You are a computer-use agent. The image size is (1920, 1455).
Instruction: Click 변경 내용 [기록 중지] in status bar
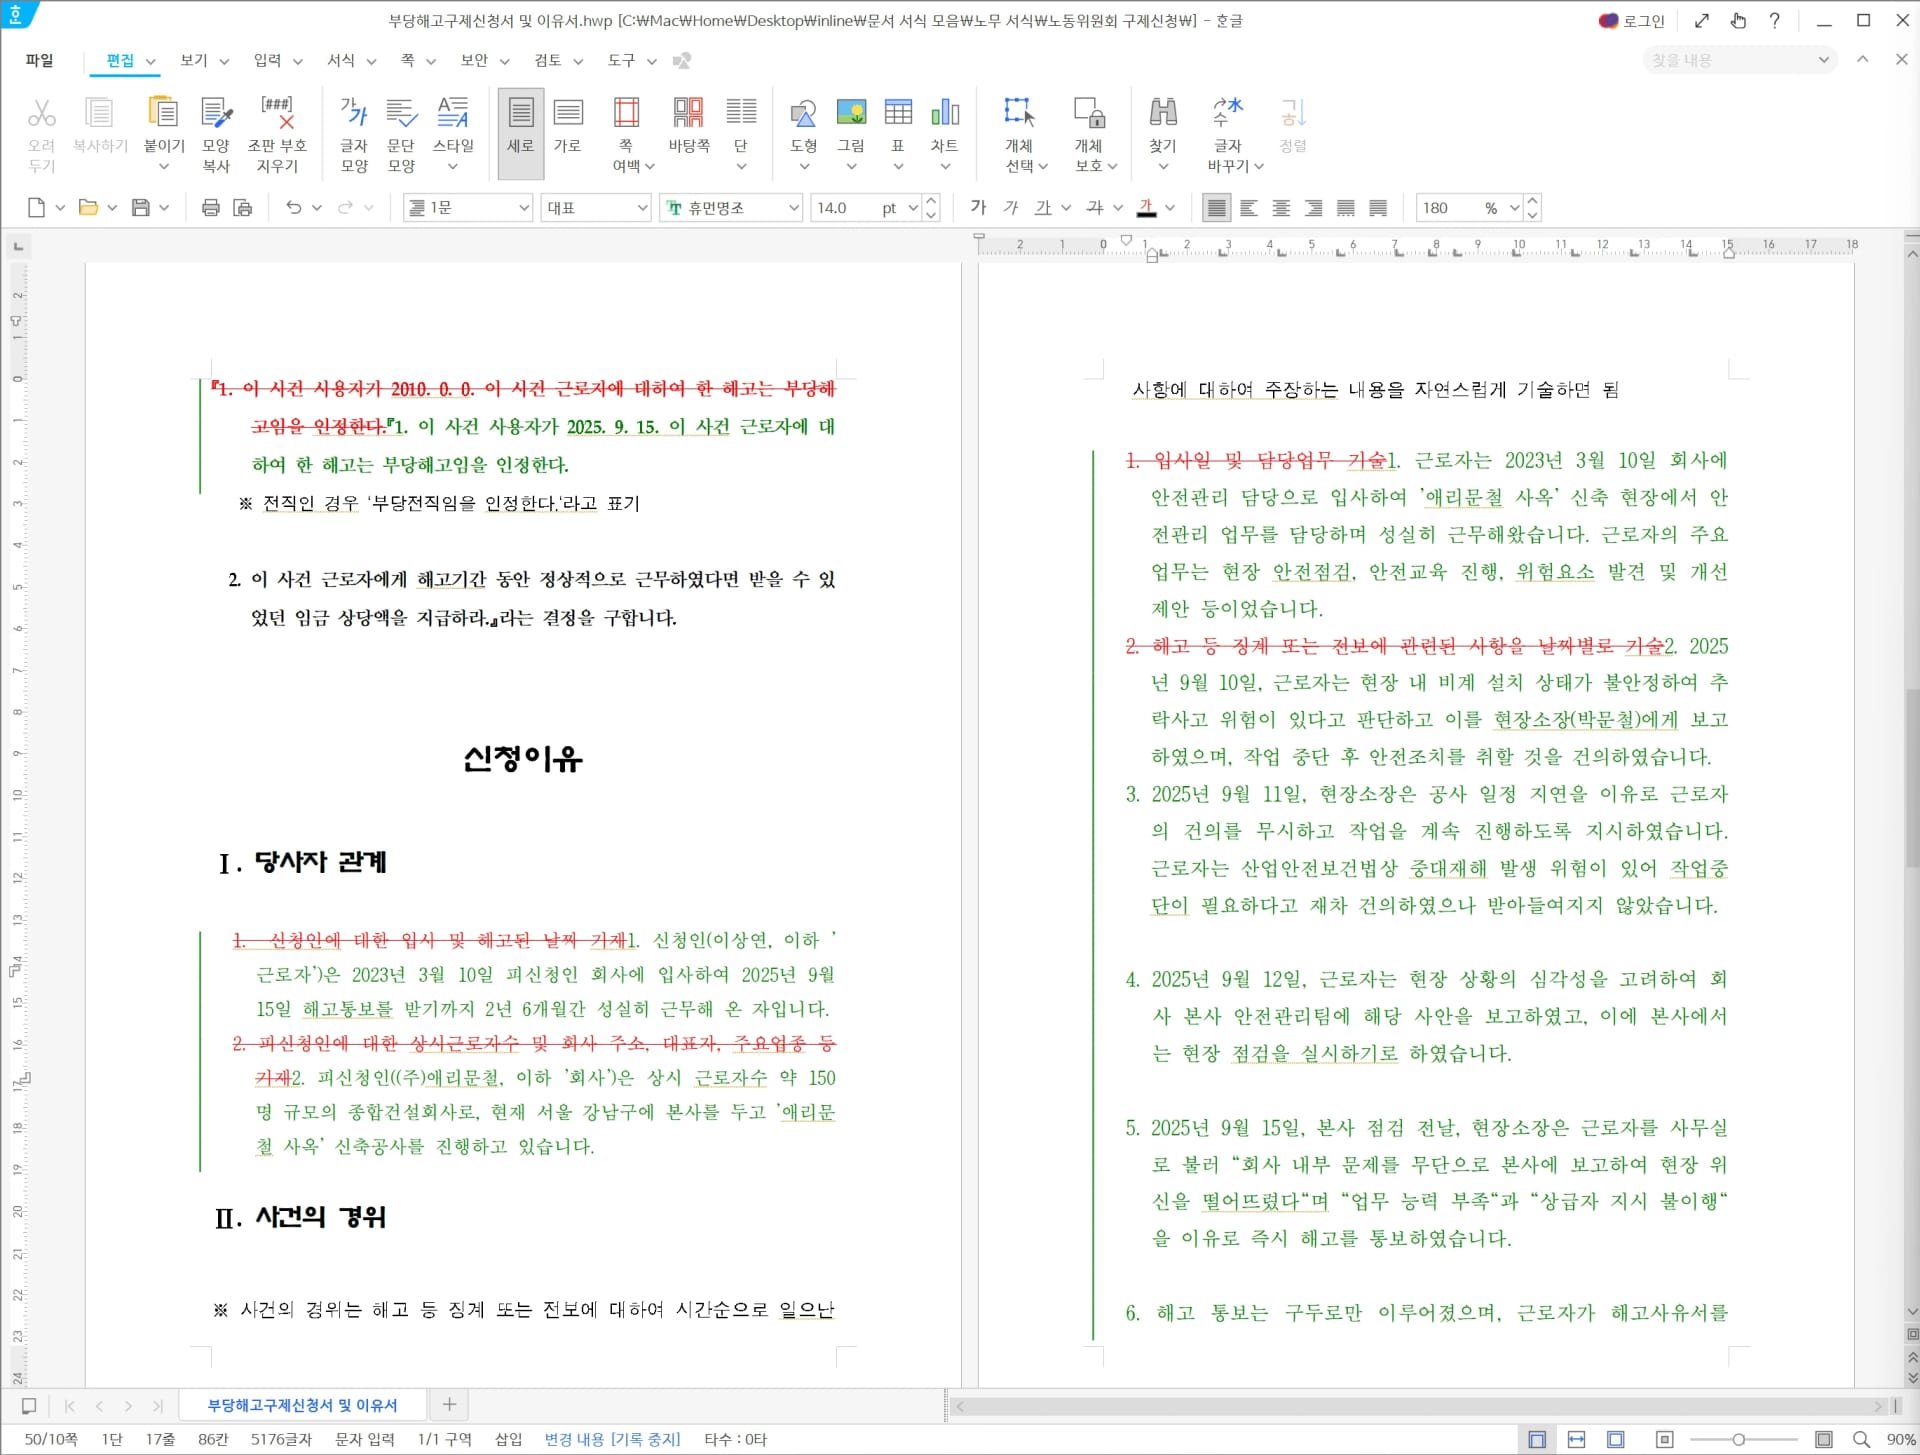point(611,1439)
